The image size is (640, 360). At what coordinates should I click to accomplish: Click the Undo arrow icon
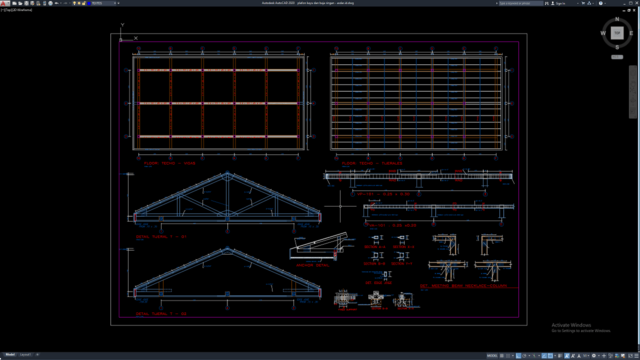[56, 3]
